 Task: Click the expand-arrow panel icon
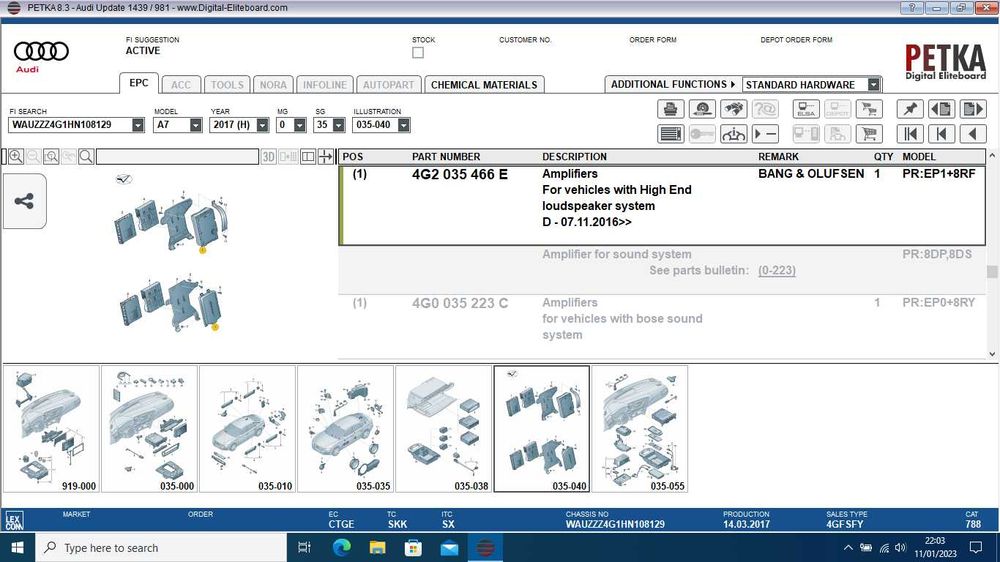[x=325, y=156]
